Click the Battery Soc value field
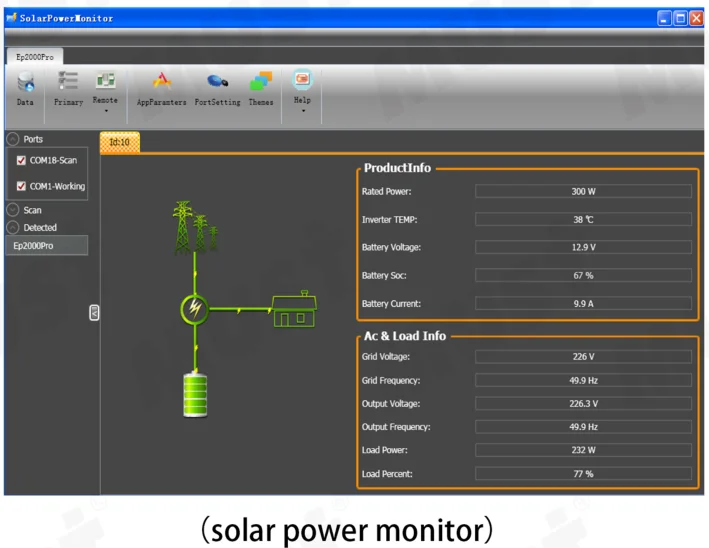 tap(583, 275)
